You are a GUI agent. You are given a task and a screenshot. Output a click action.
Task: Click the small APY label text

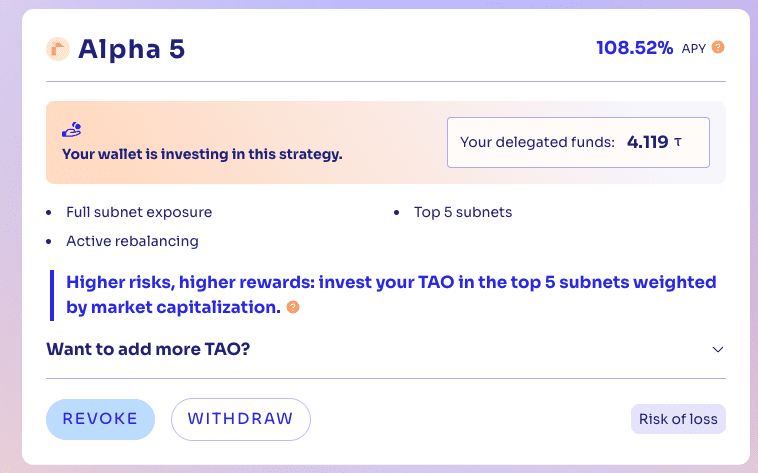pyautogui.click(x=694, y=48)
